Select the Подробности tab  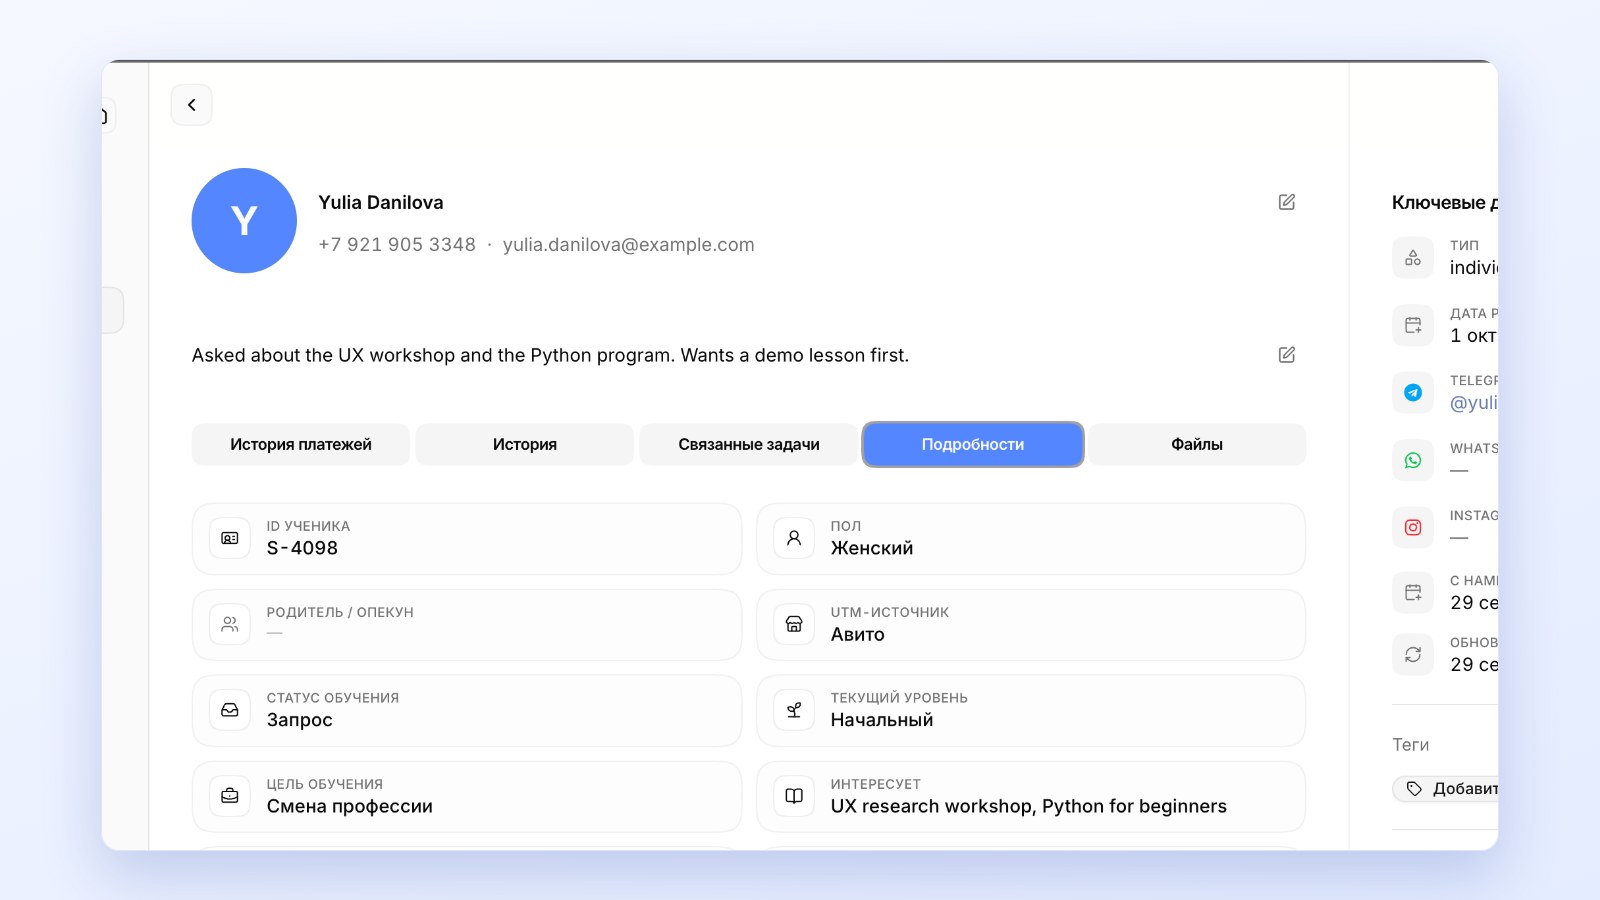973,444
